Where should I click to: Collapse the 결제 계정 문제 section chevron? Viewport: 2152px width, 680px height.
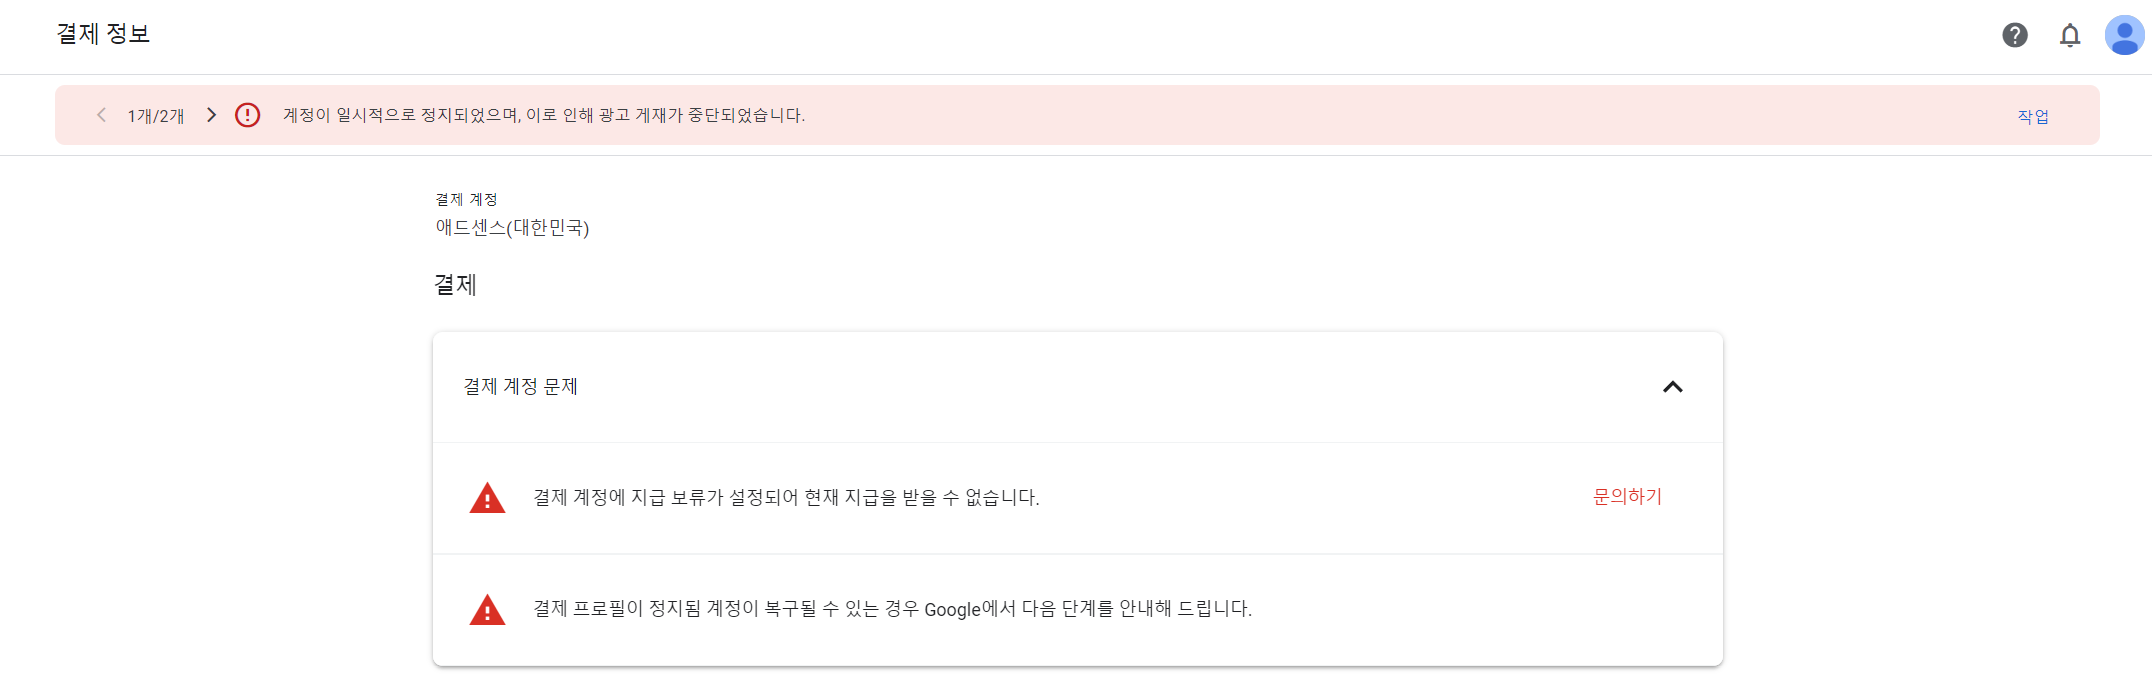(x=1673, y=387)
